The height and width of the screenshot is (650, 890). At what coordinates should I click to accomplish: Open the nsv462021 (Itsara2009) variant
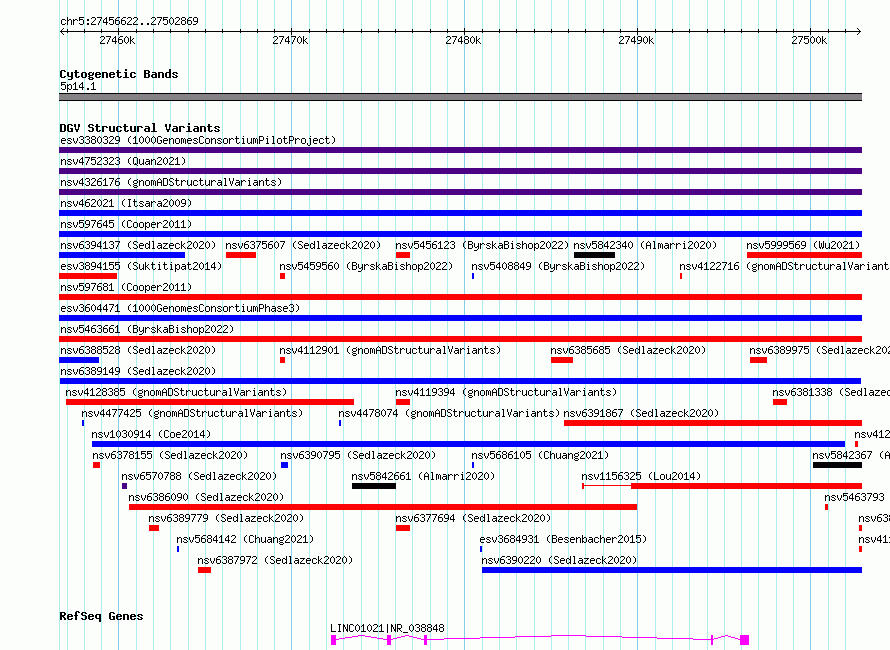pyautogui.click(x=126, y=203)
